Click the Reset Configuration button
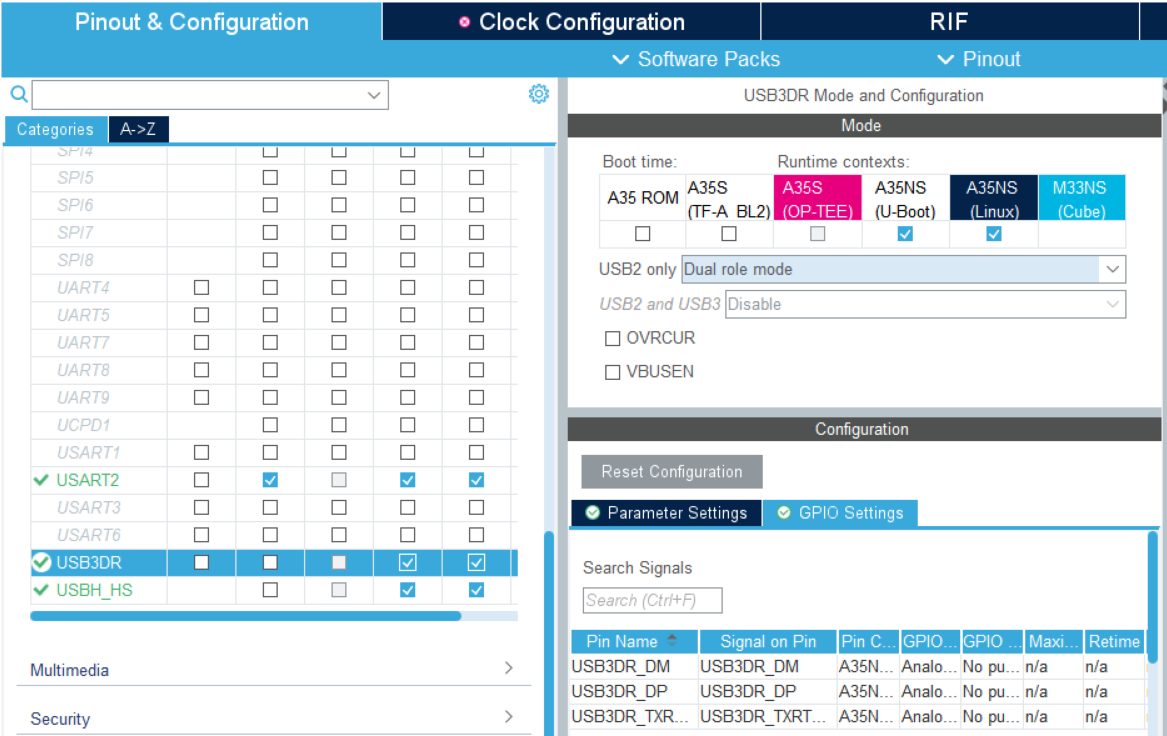The image size is (1167, 736). [x=672, y=472]
